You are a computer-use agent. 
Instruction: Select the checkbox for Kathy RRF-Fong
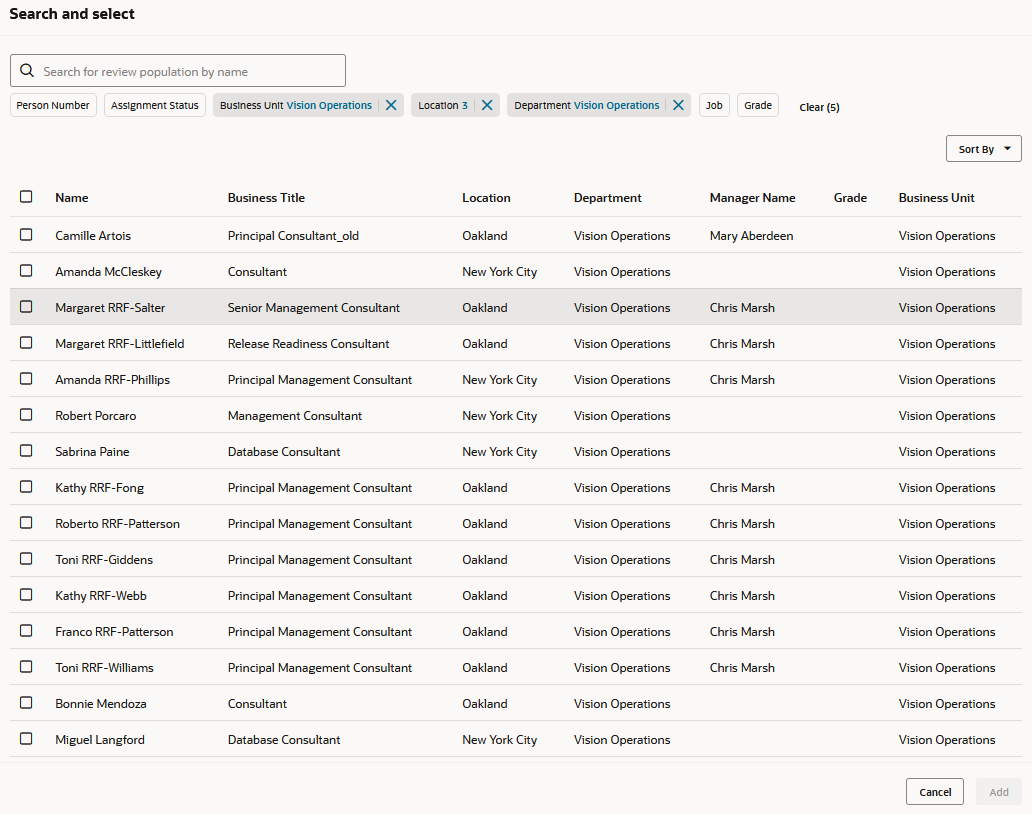pos(26,487)
